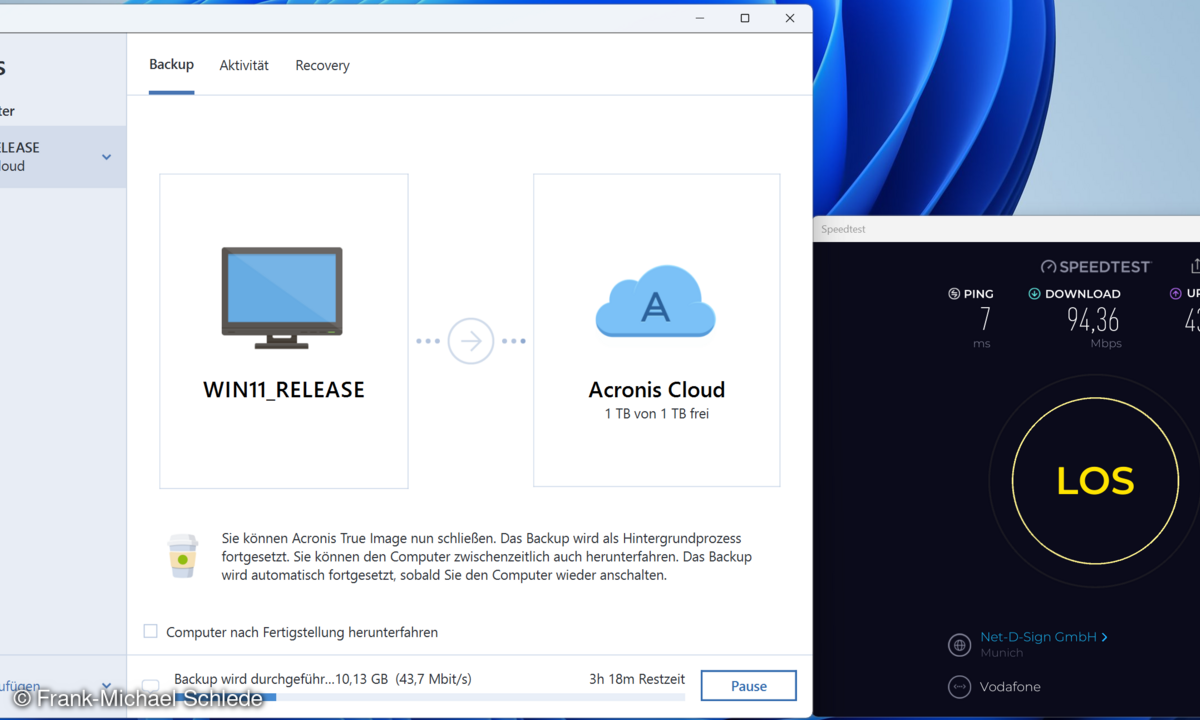Screen dimensions: 1200x720
Task: Click the globe icon beside Net-D-Sign GmbH
Action: pyautogui.click(x=959, y=645)
